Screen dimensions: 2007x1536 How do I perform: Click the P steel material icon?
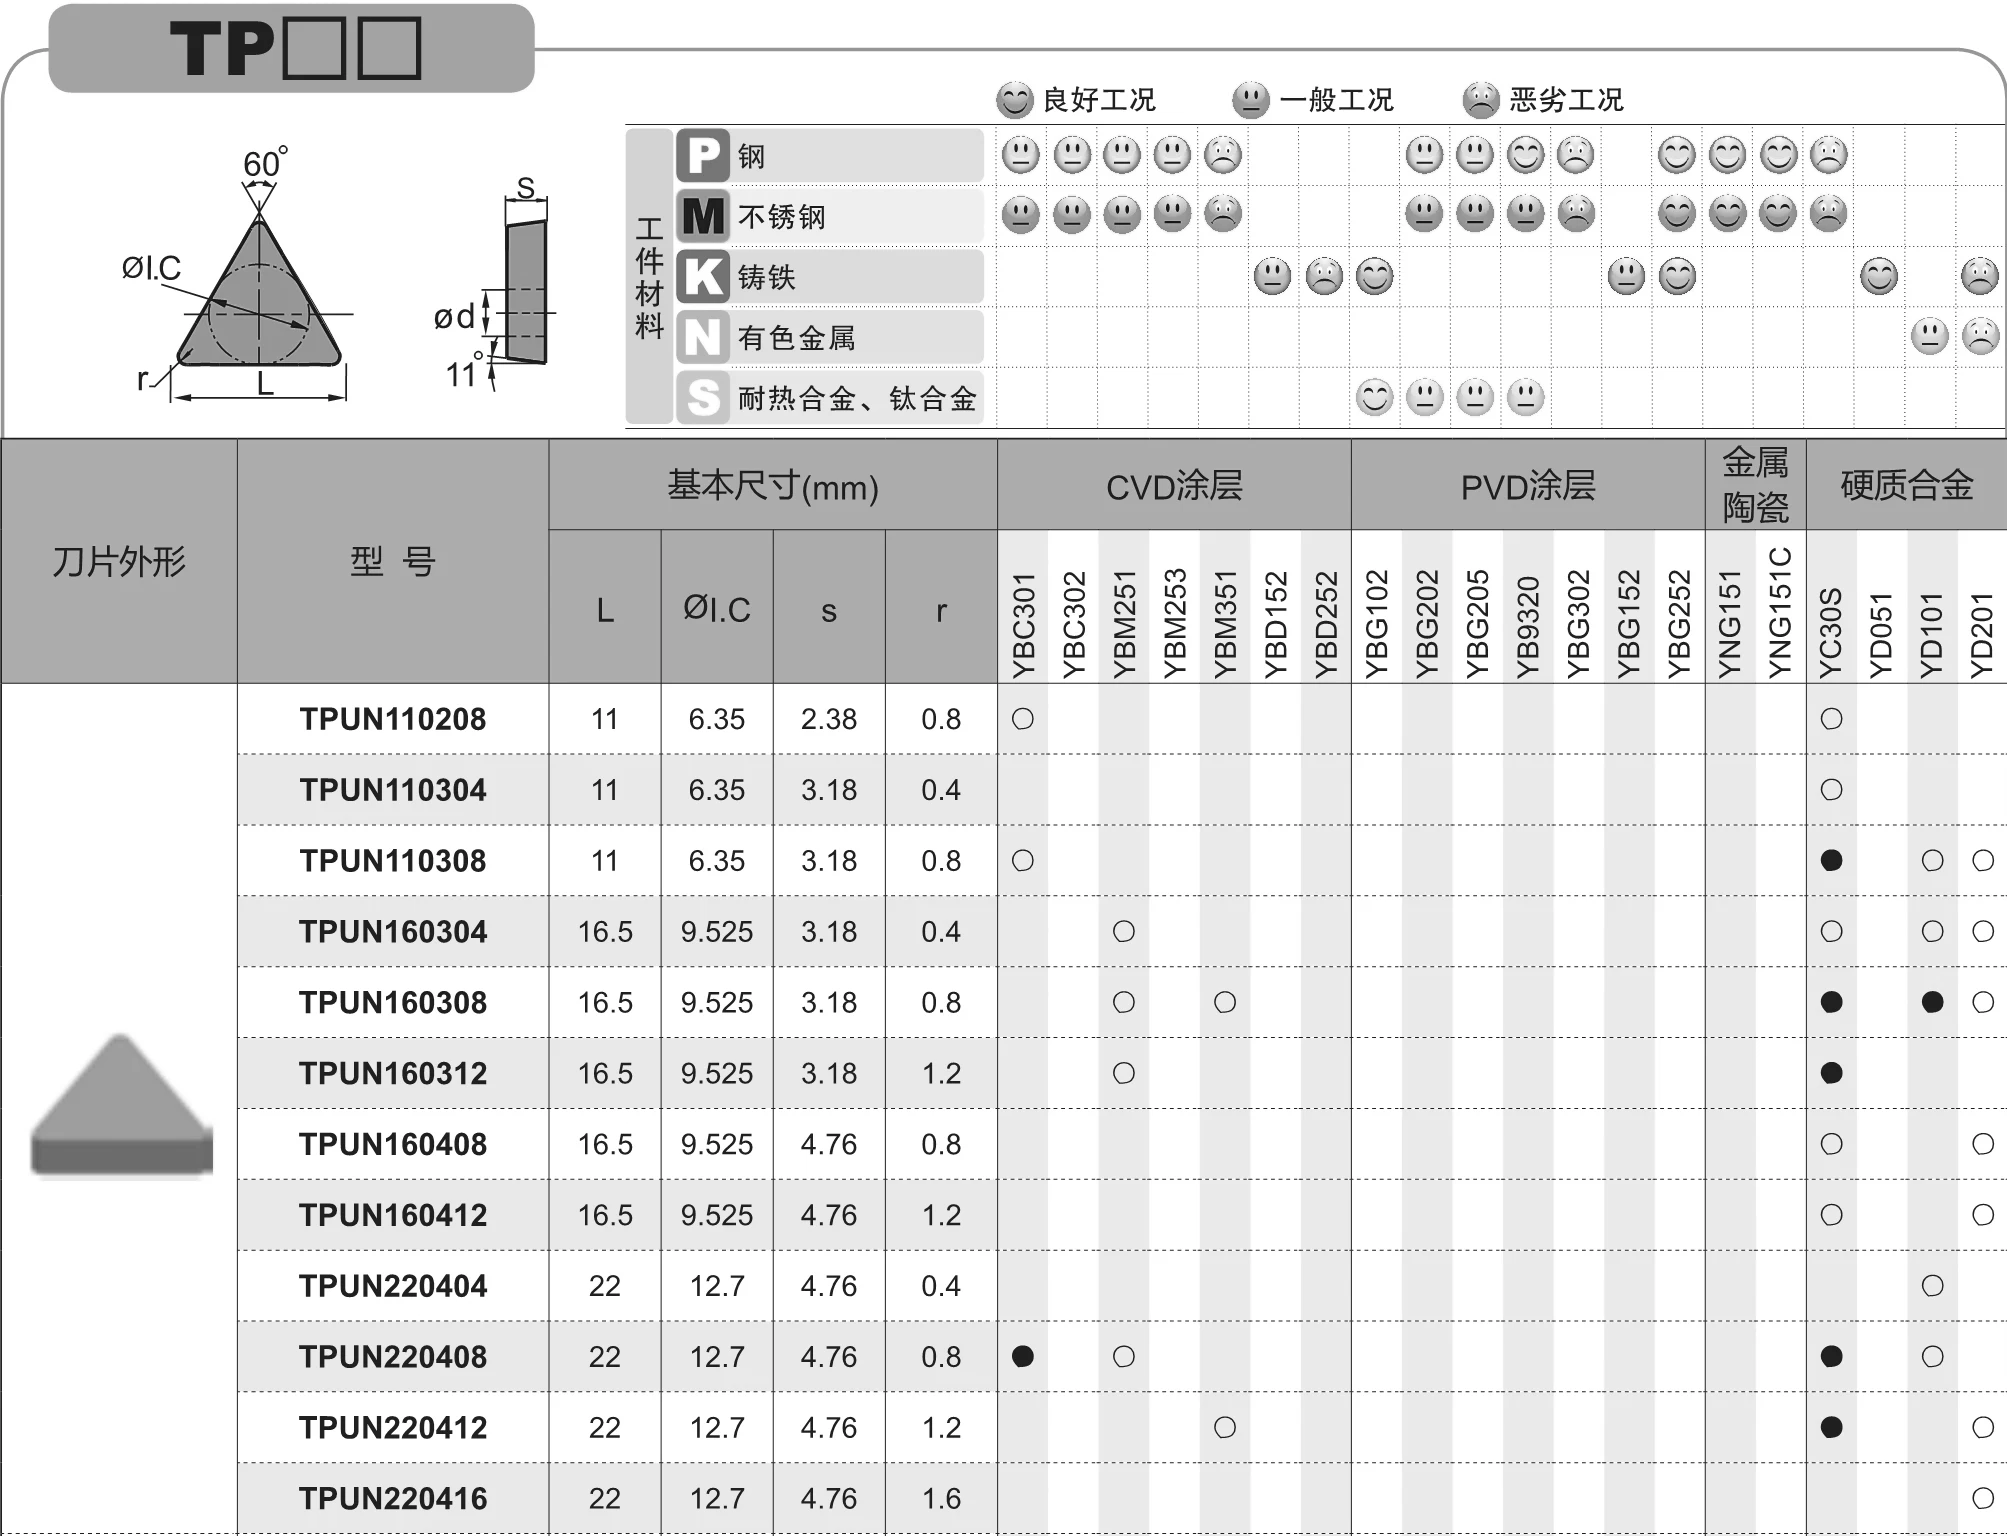pyautogui.click(x=703, y=156)
